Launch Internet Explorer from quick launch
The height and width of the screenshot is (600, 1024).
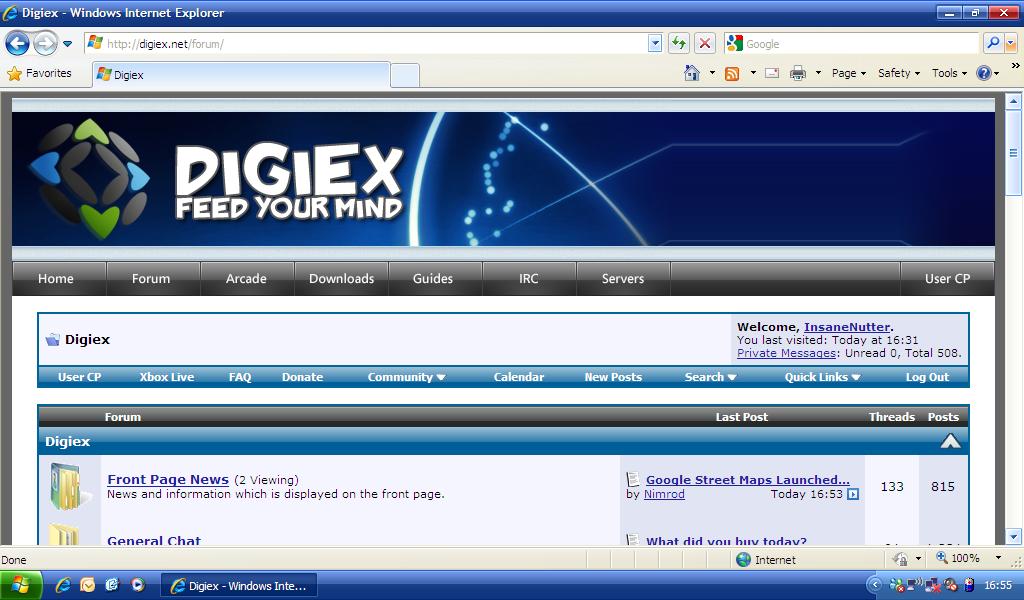tap(63, 585)
